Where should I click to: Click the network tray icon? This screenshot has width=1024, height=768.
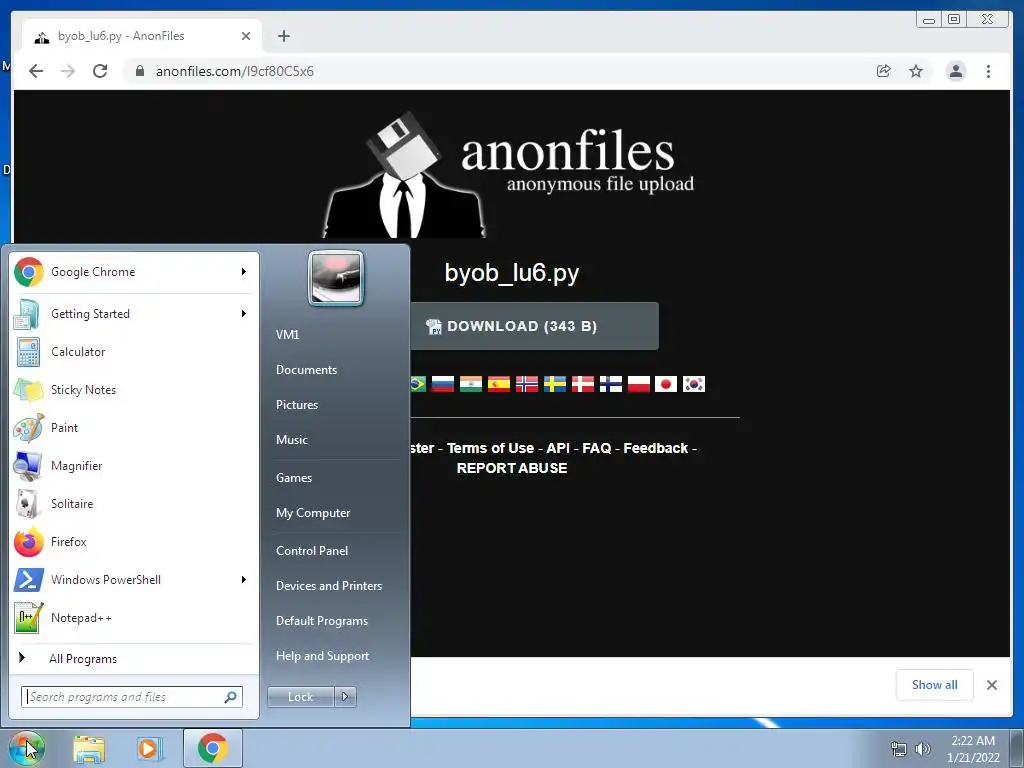click(899, 749)
